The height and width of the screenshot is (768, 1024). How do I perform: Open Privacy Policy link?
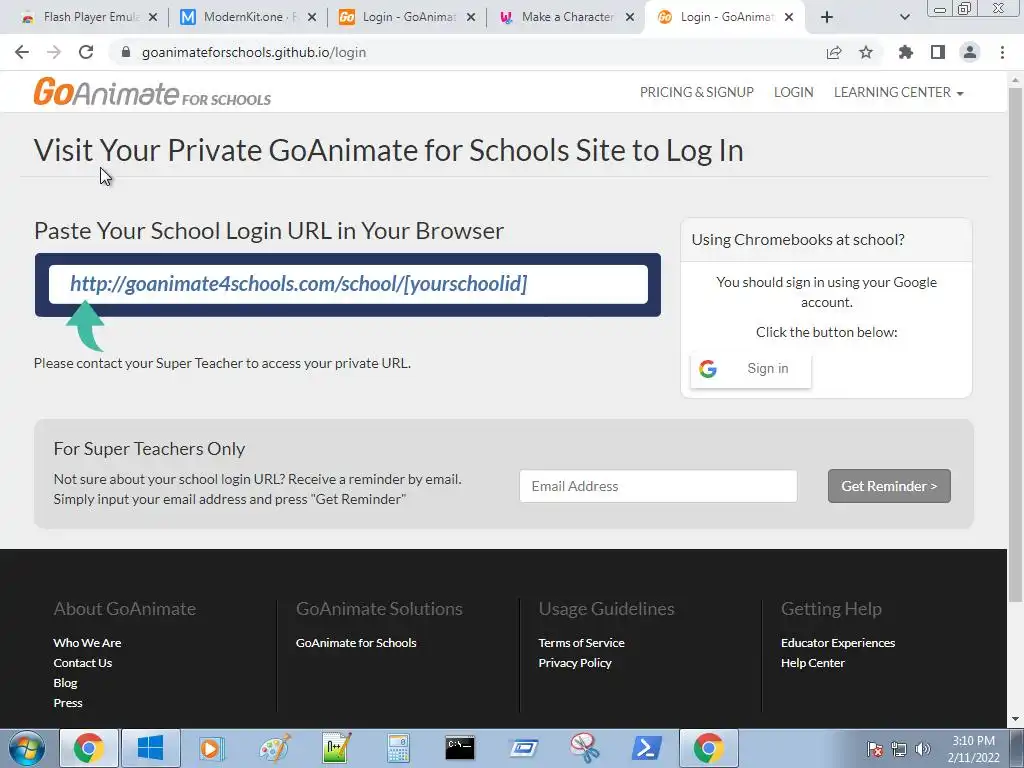[x=575, y=663]
